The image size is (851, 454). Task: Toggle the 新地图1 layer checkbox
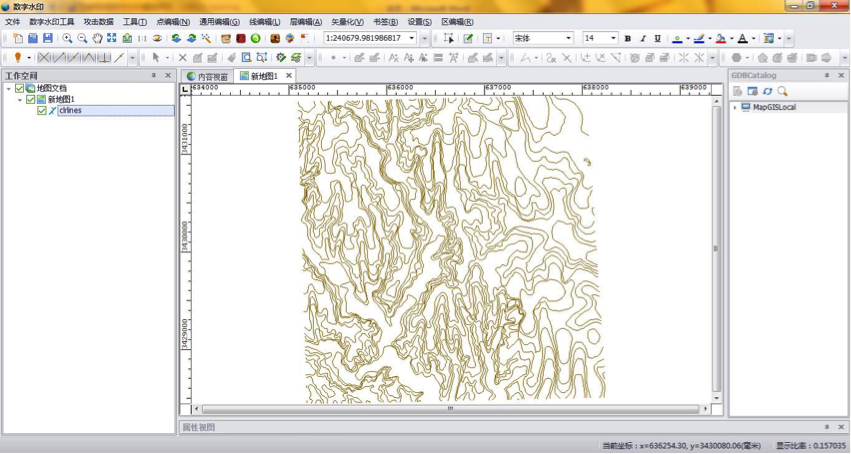pyautogui.click(x=30, y=99)
